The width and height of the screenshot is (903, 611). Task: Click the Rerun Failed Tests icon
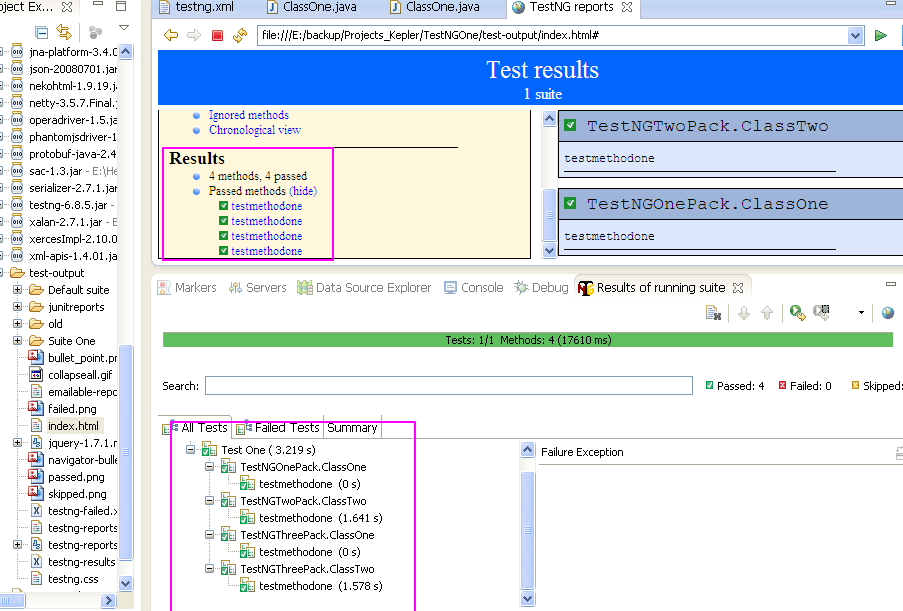821,312
